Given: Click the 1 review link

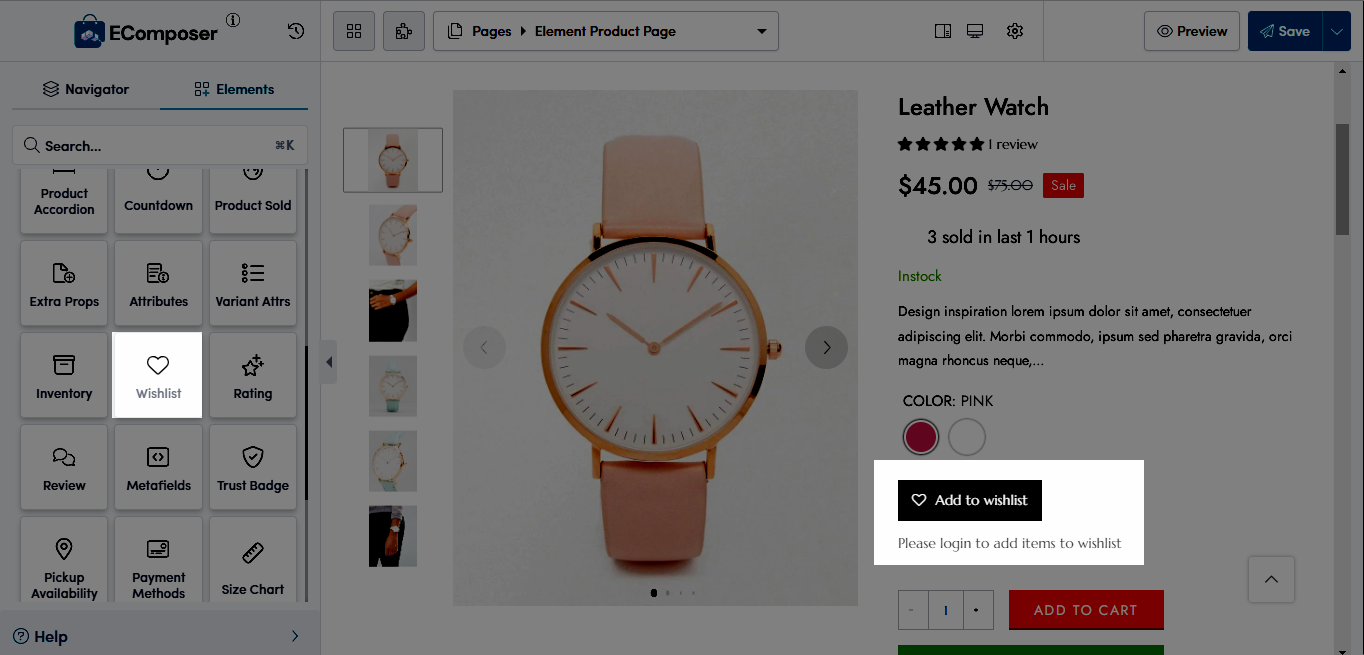Looking at the screenshot, I should pyautogui.click(x=1013, y=144).
